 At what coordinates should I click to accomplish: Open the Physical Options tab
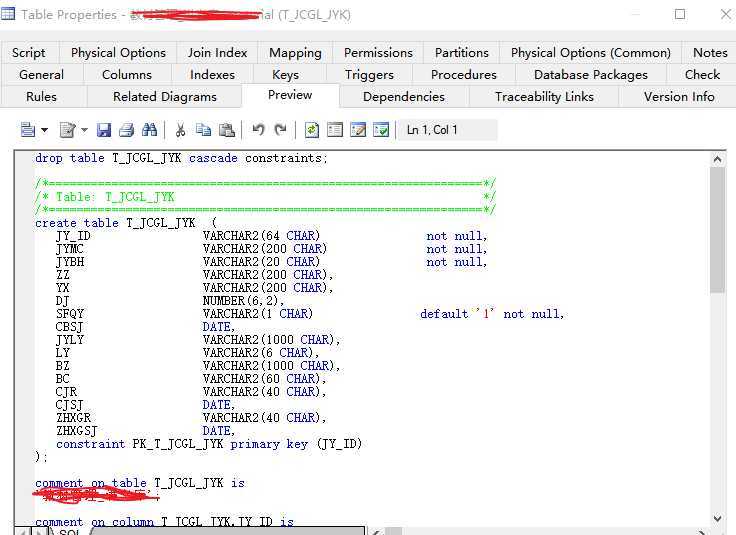118,53
